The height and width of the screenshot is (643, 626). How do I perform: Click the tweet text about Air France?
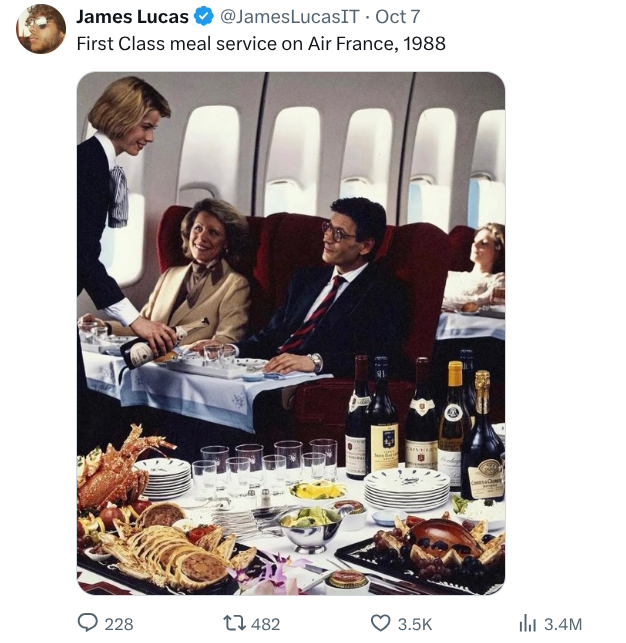point(261,44)
